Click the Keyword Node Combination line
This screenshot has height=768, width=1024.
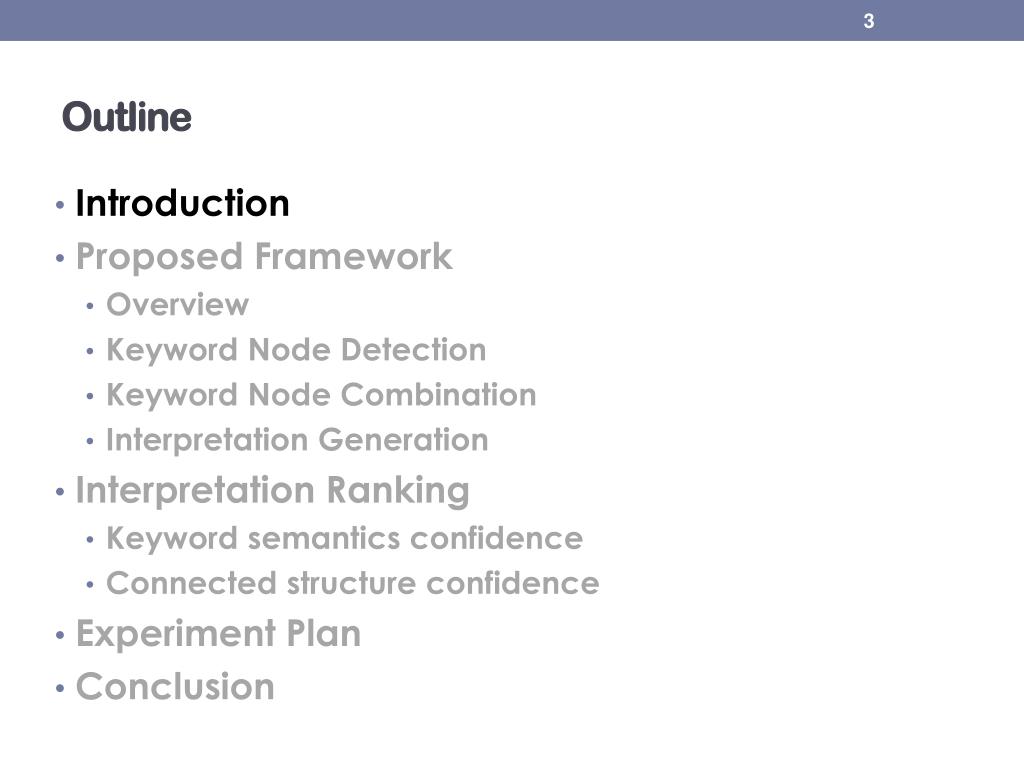(x=321, y=396)
